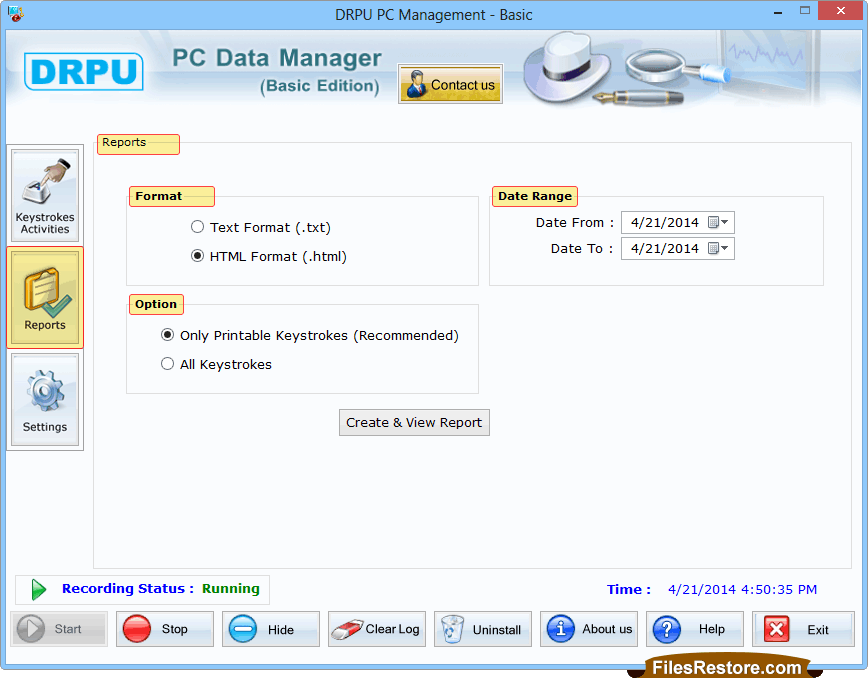
Task: Stop recording with the red Stop button
Action: [164, 629]
